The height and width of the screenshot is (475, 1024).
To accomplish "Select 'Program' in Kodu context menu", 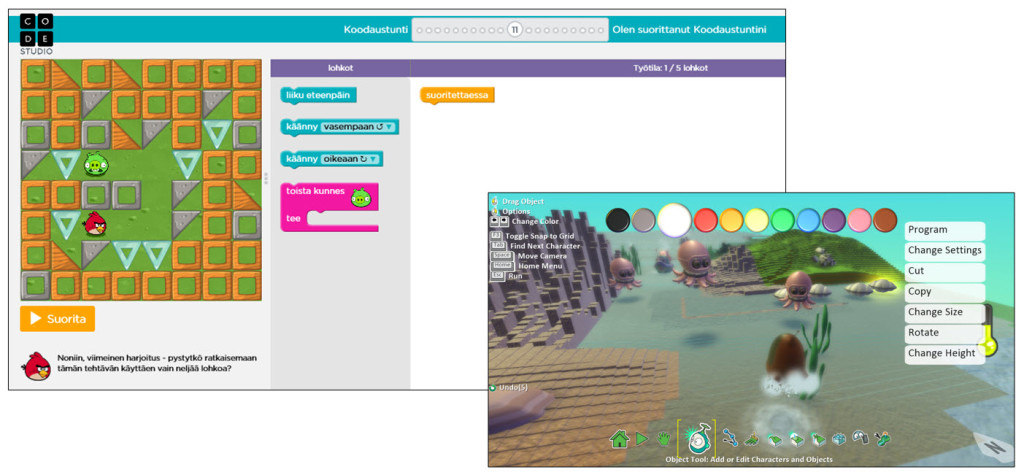I will (x=944, y=230).
